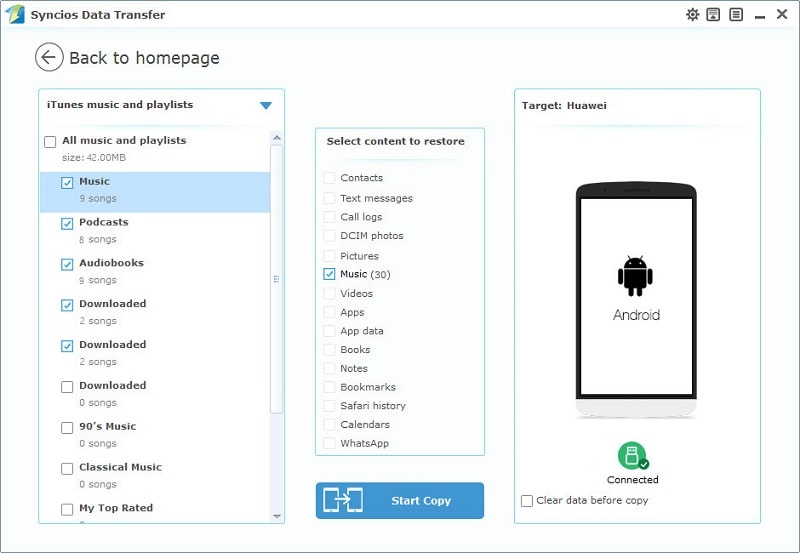Click the Syncios app logo
800x553 pixels.
pos(14,14)
